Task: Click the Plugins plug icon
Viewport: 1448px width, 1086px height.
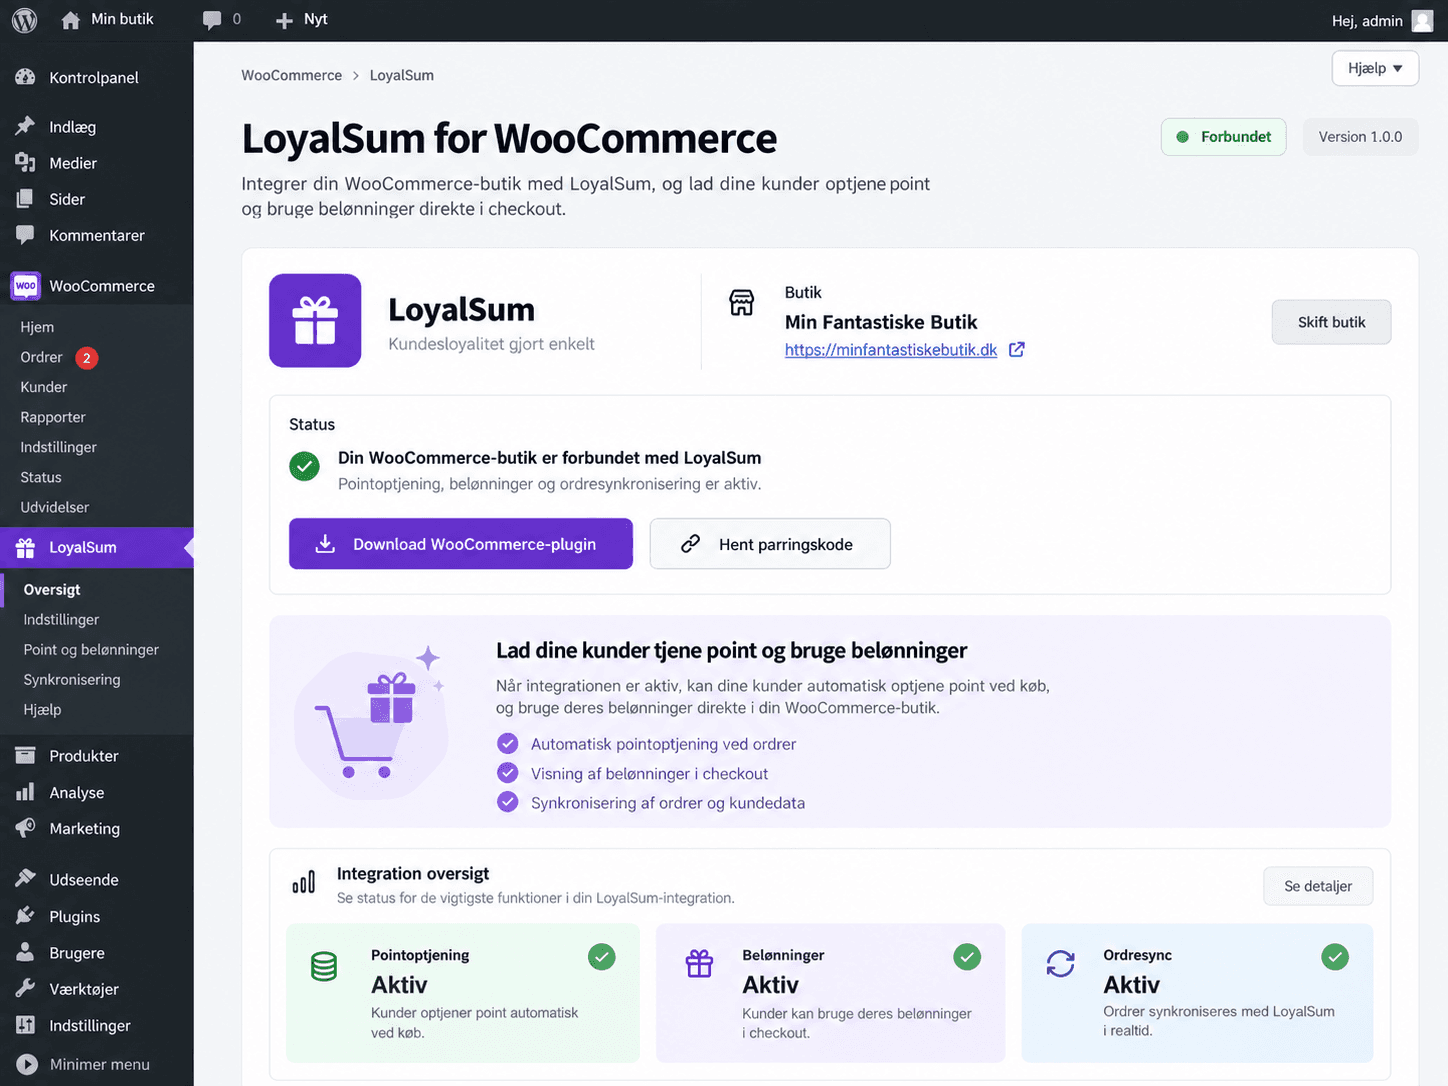Action: [x=25, y=916]
